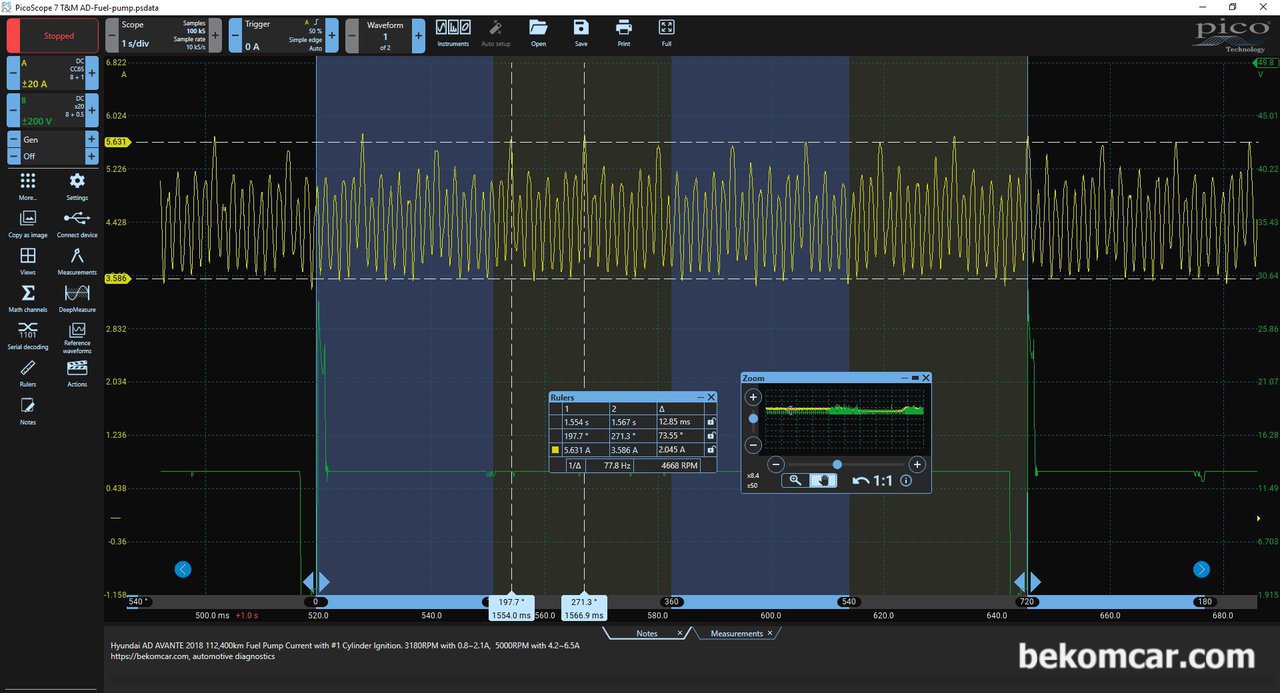
Task: Click vertical zoom out minus in Zoom window
Action: [x=754, y=445]
